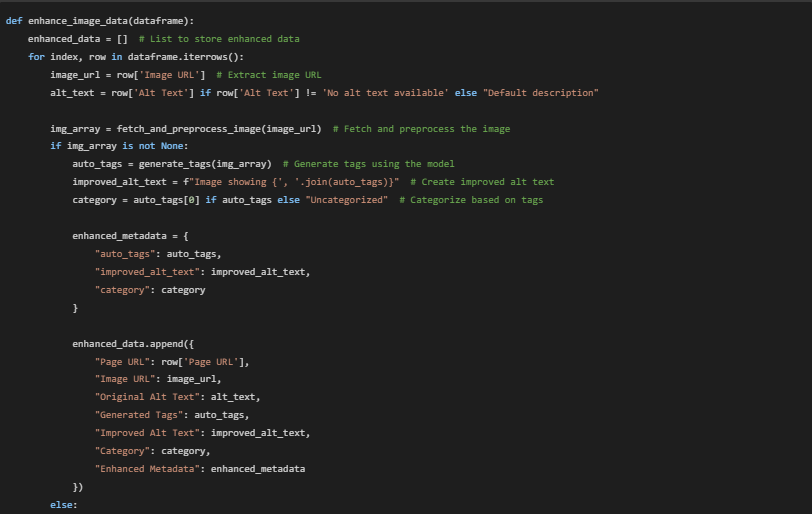The height and width of the screenshot is (514, 812).
Task: Click the 'alt_text' variable being assigned
Action: (x=72, y=93)
